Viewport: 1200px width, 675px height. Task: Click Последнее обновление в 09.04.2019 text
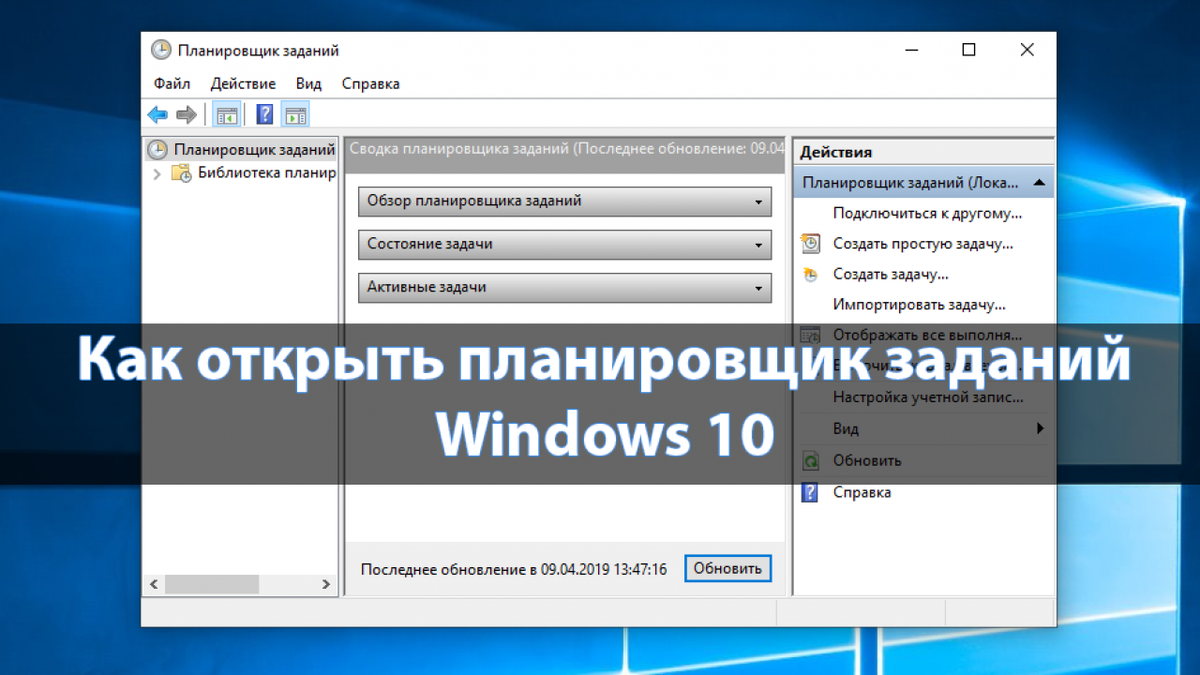pos(514,569)
